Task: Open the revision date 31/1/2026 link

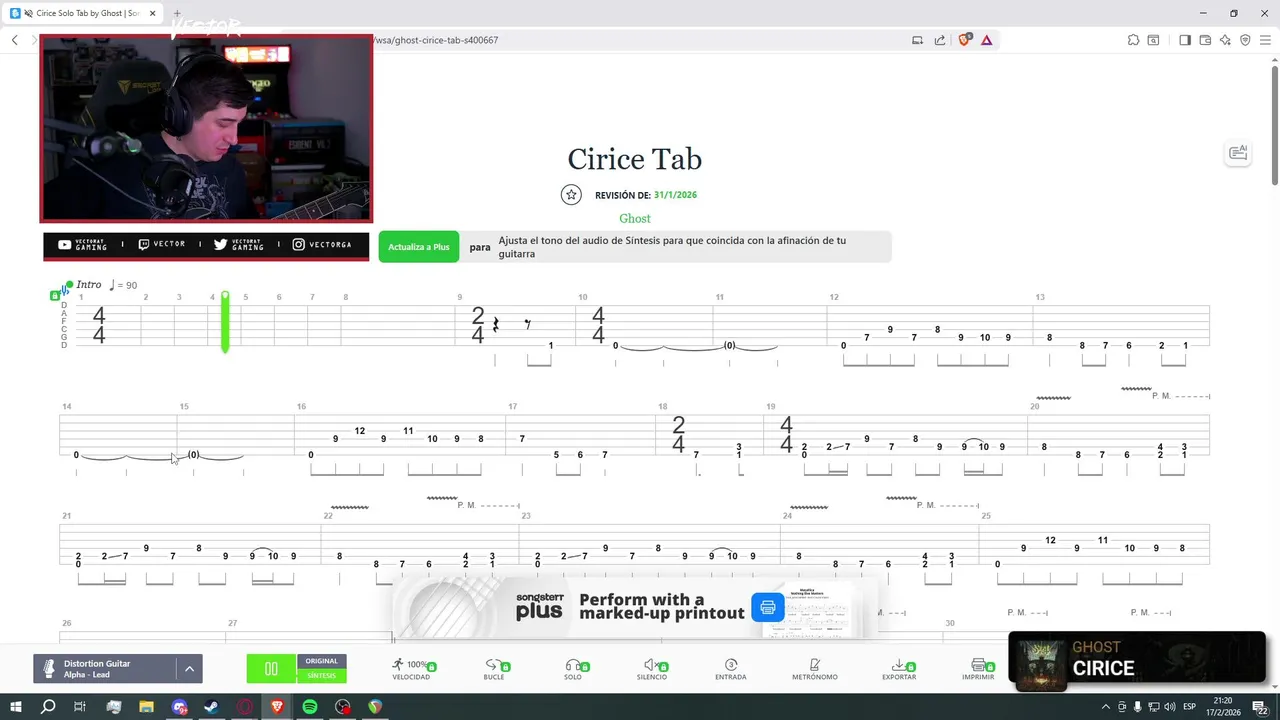Action: coord(675,195)
